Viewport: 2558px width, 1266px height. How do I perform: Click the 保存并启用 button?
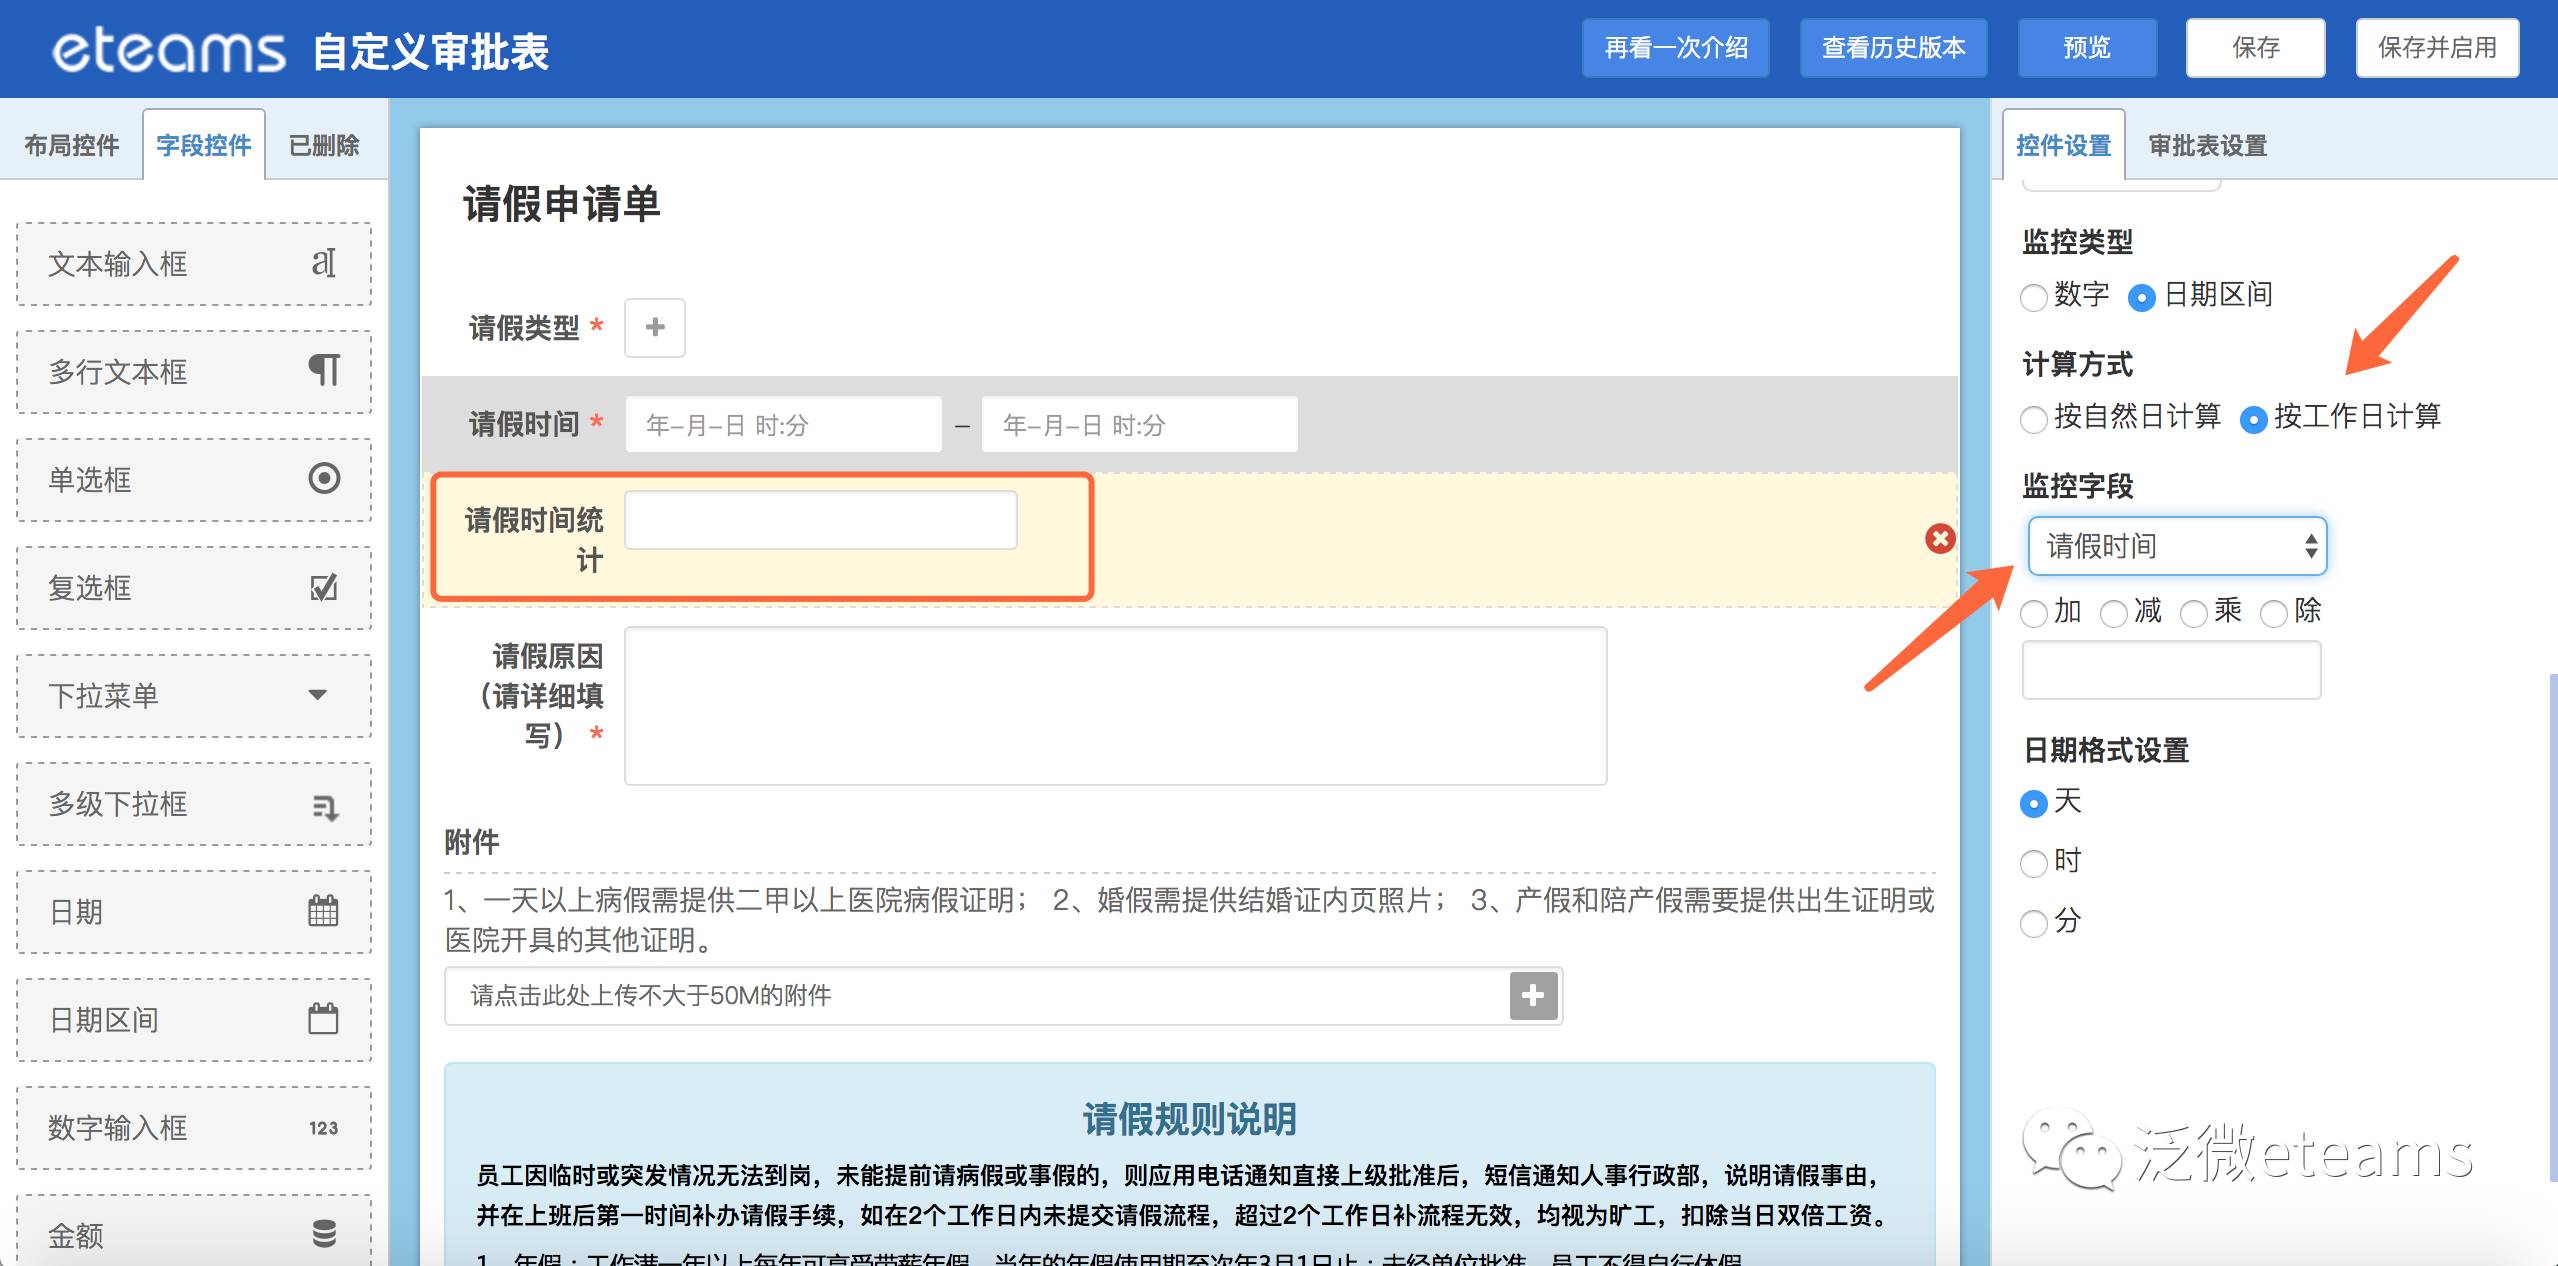(2436, 48)
